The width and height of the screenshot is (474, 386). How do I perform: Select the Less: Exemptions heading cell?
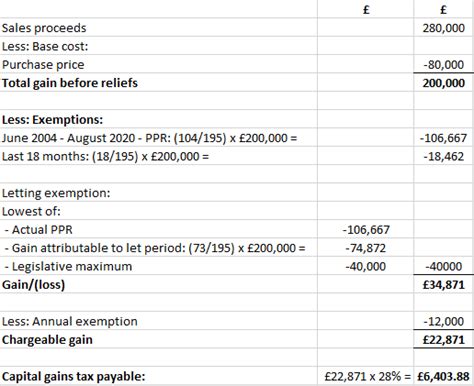(x=159, y=119)
